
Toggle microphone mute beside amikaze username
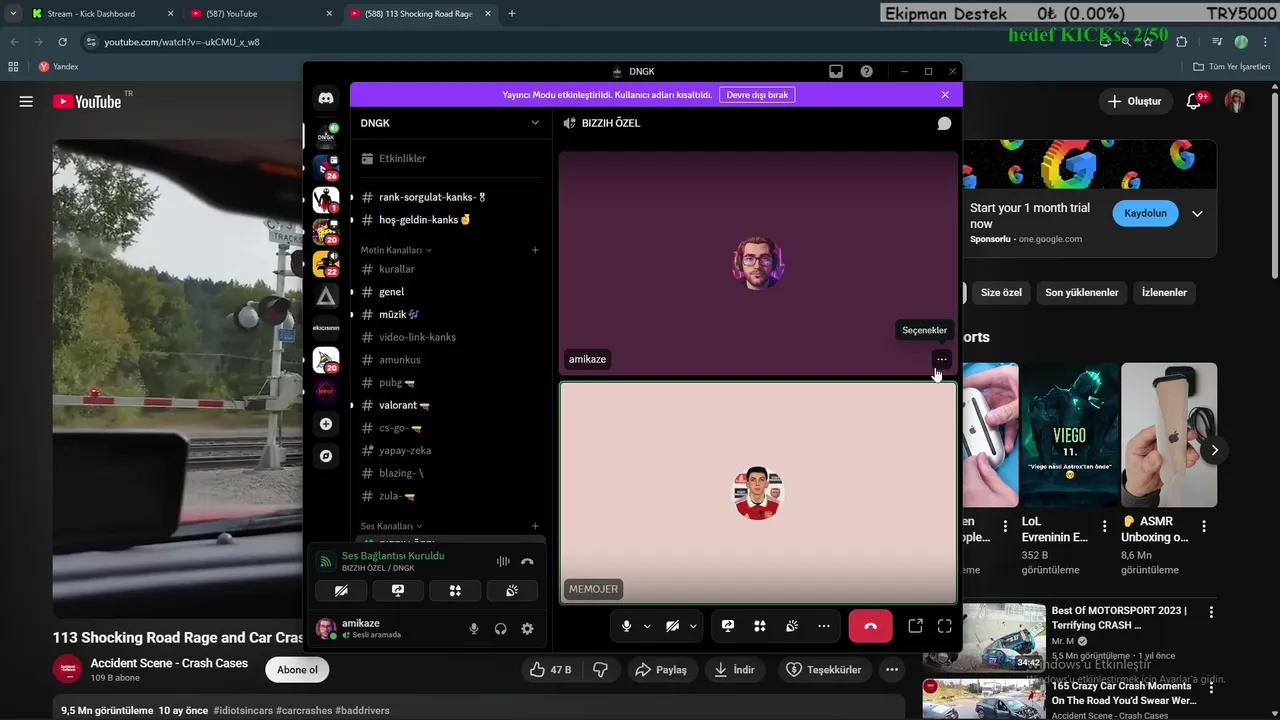(x=475, y=629)
